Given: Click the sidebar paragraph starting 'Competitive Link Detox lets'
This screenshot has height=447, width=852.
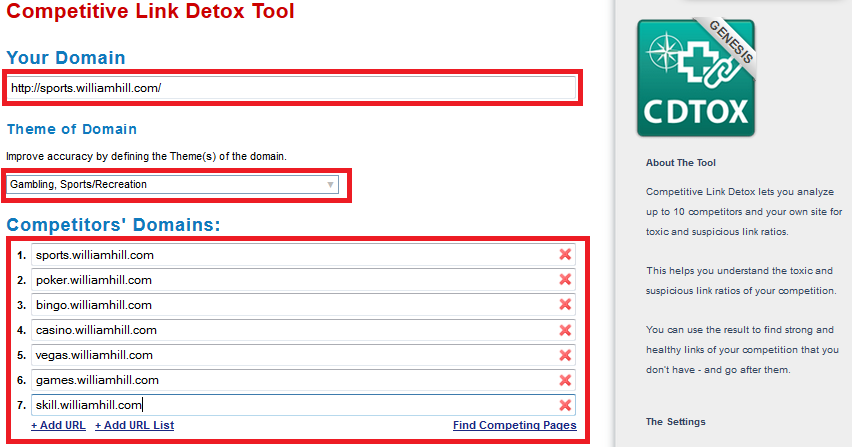Looking at the screenshot, I should [744, 212].
